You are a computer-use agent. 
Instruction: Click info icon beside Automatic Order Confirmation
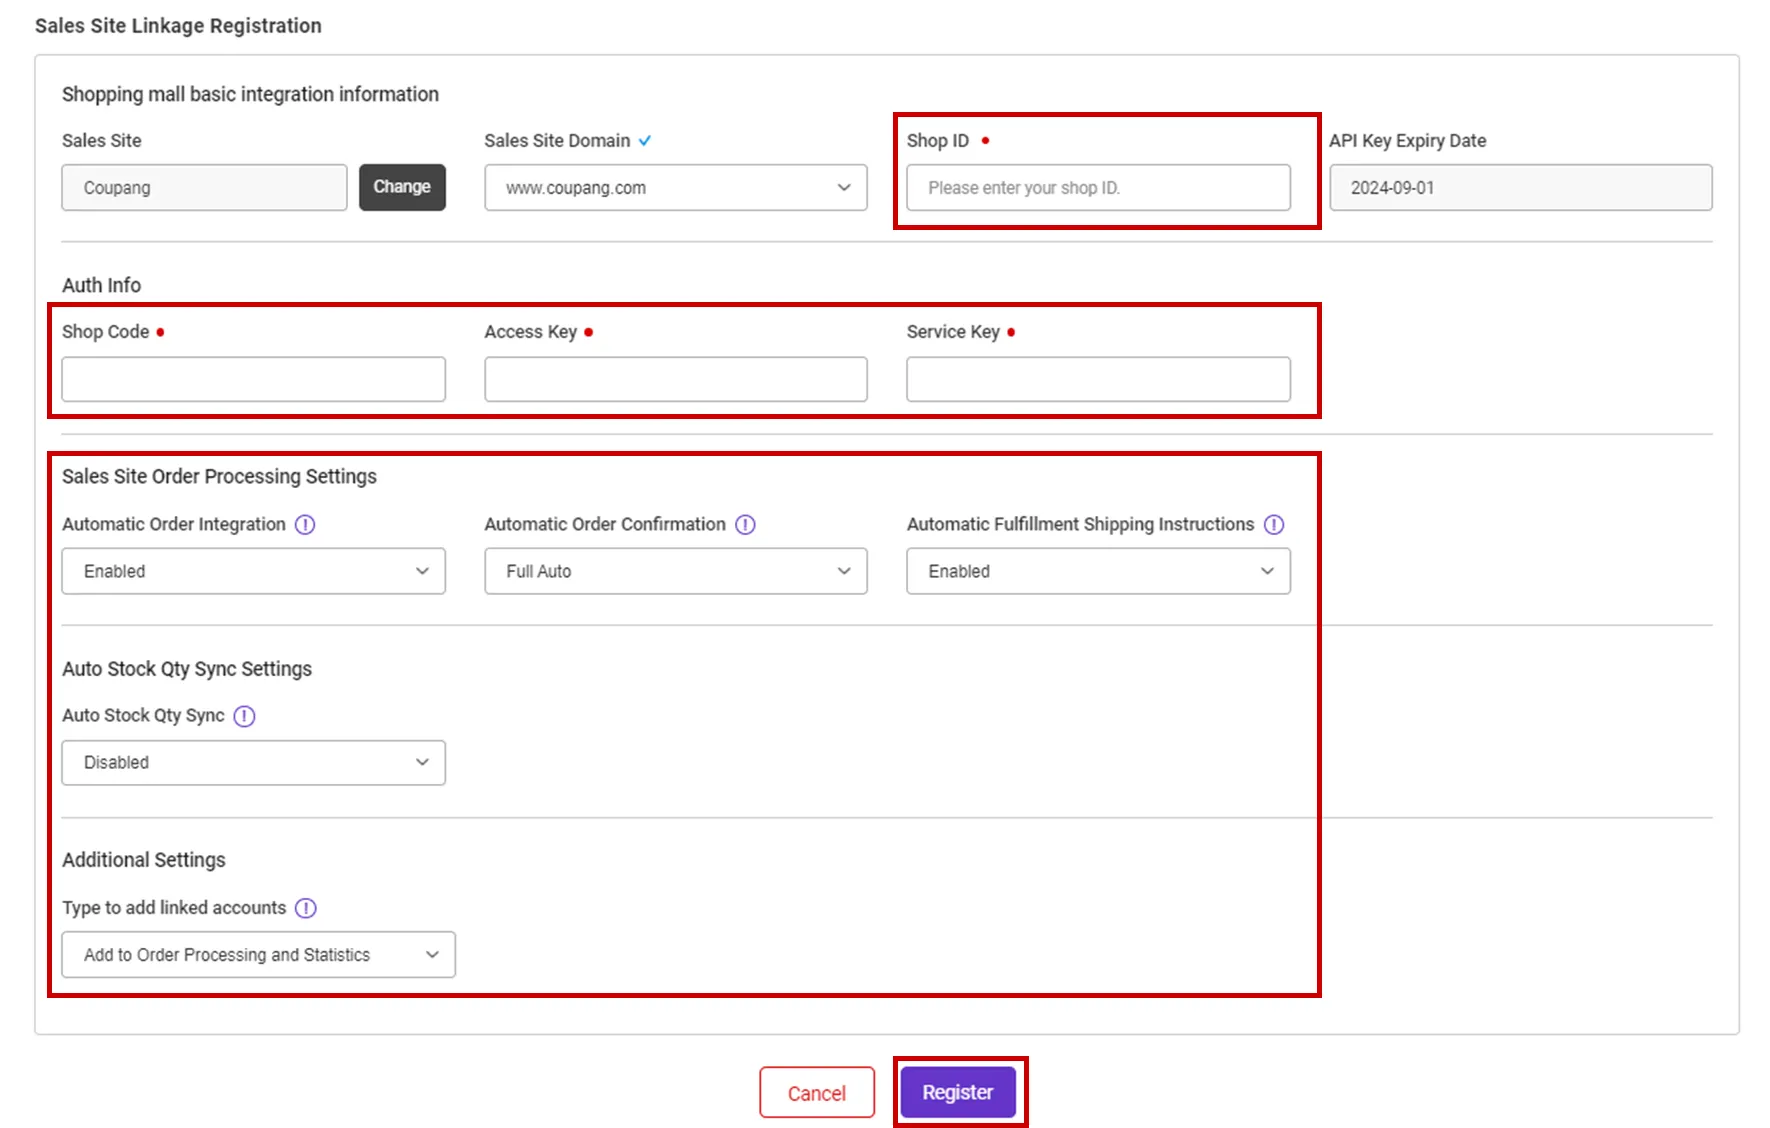(x=745, y=525)
